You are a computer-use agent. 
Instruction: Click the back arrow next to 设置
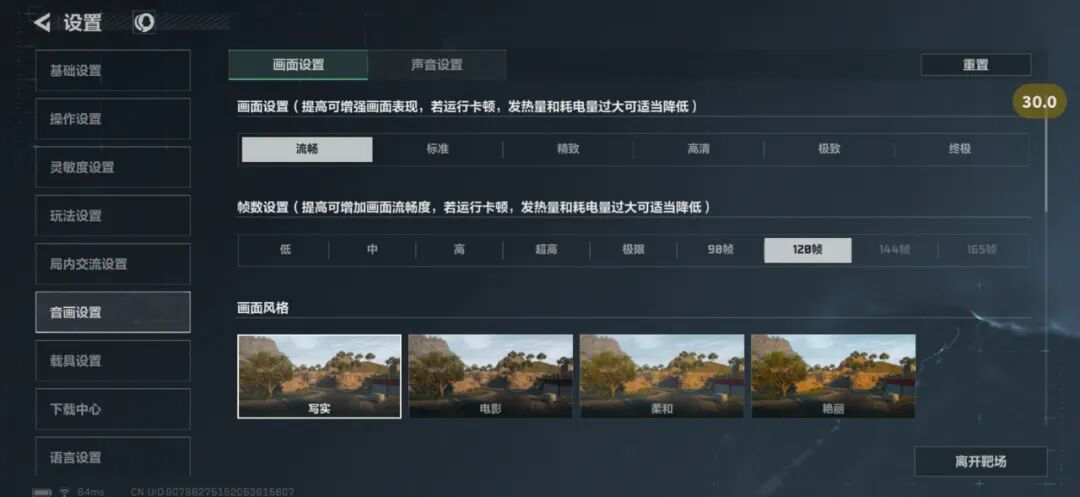[42, 23]
